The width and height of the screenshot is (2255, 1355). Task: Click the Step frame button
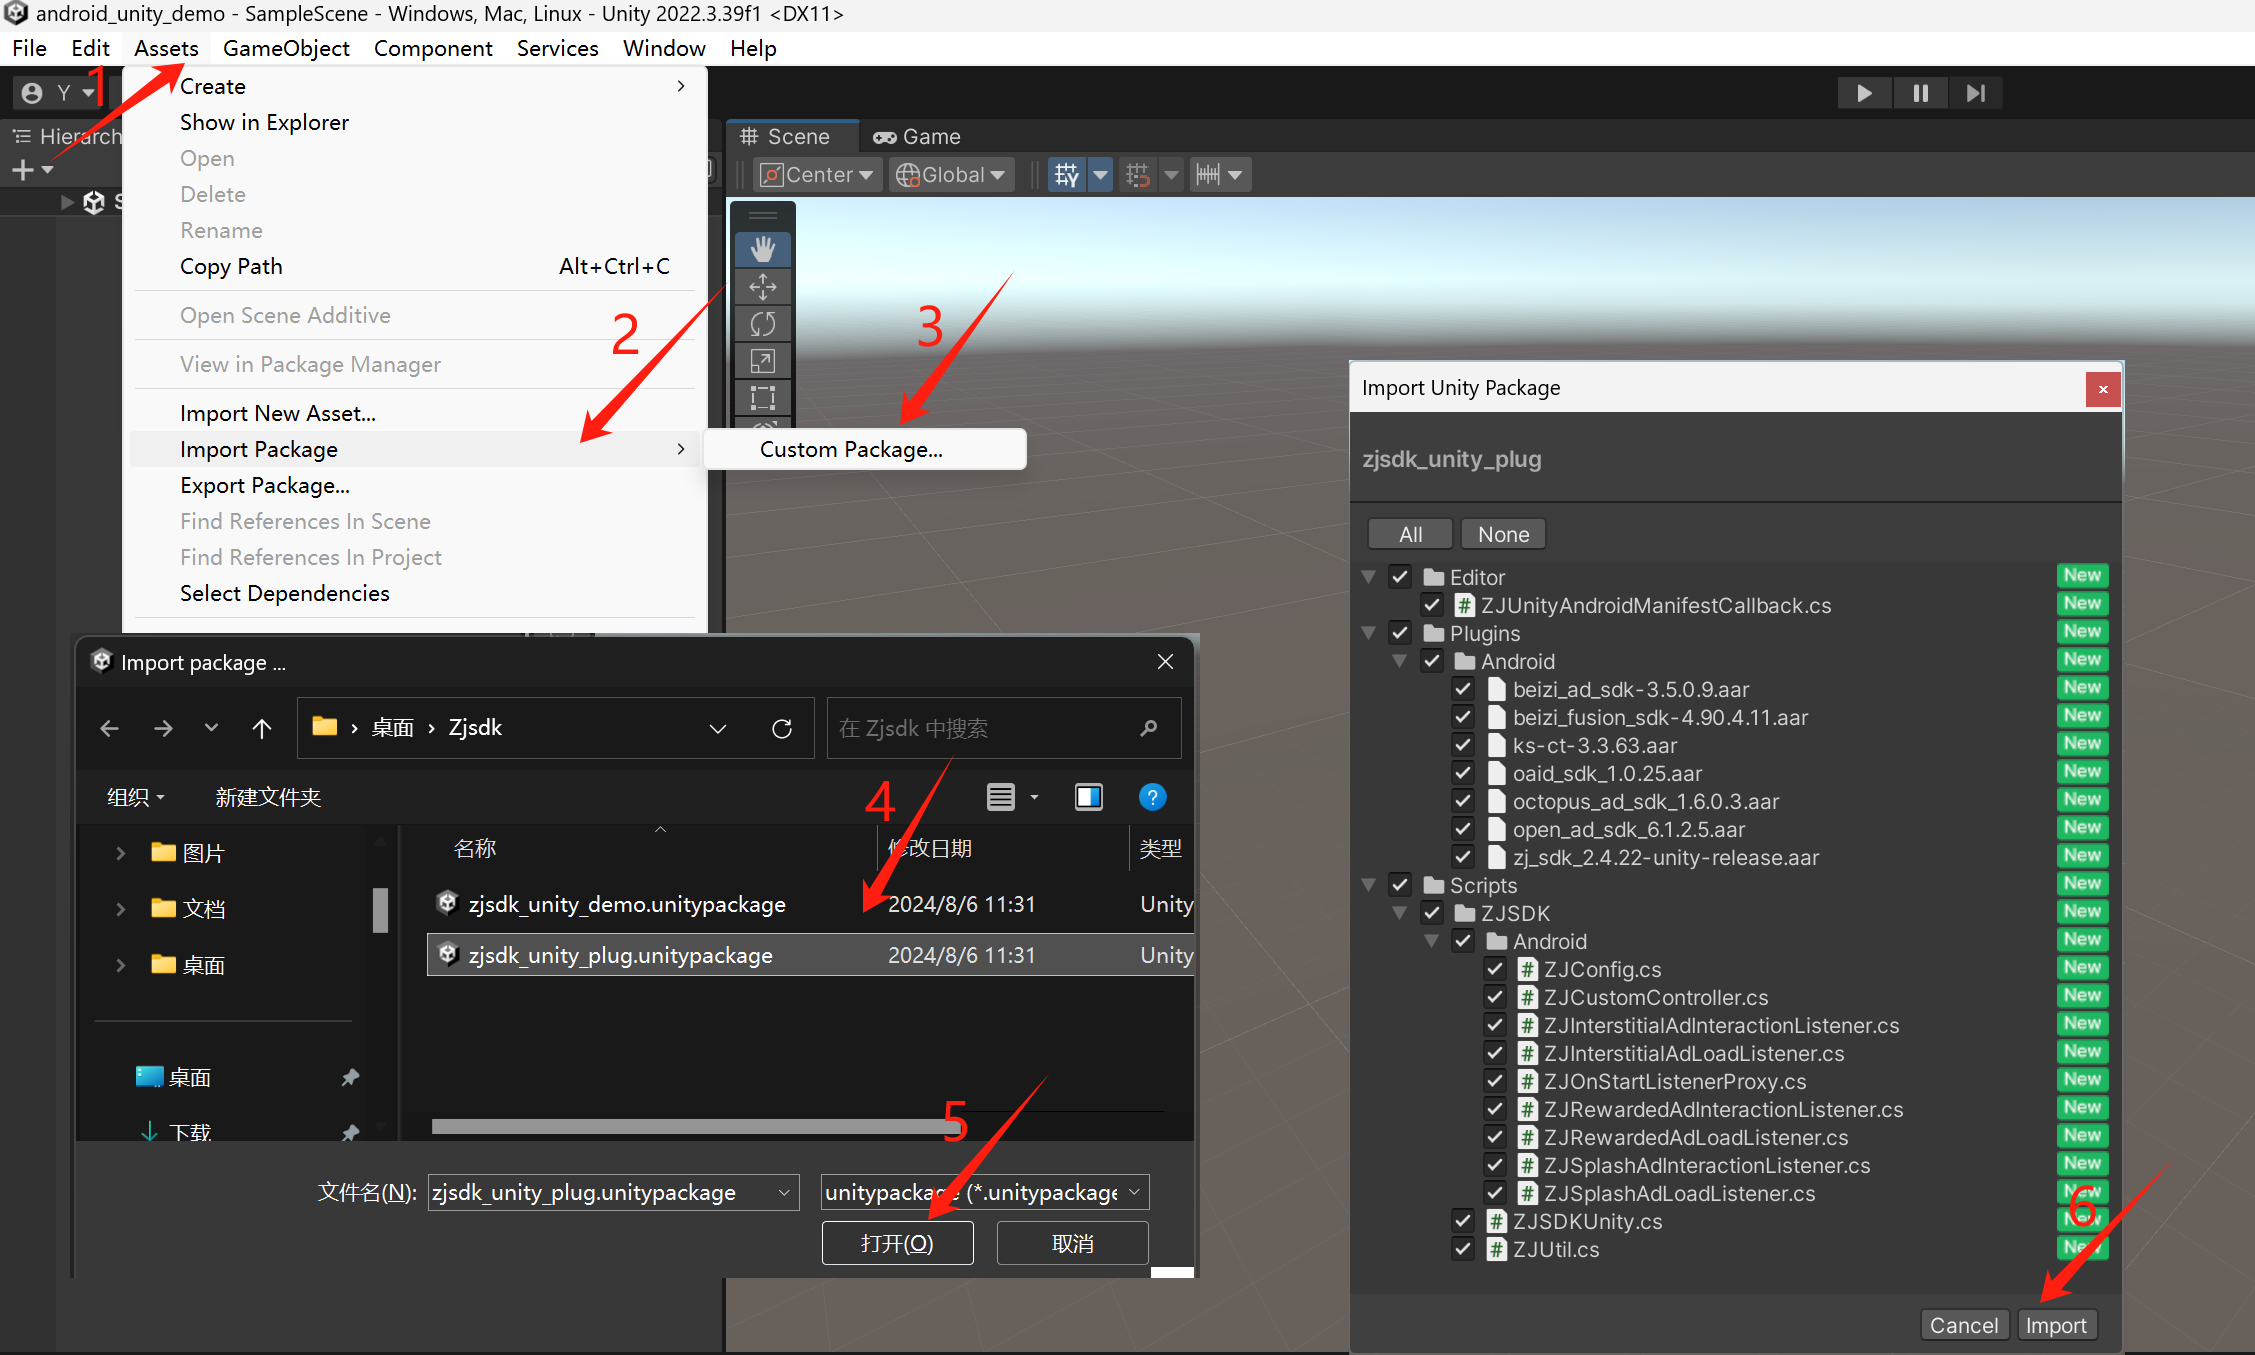click(1975, 93)
